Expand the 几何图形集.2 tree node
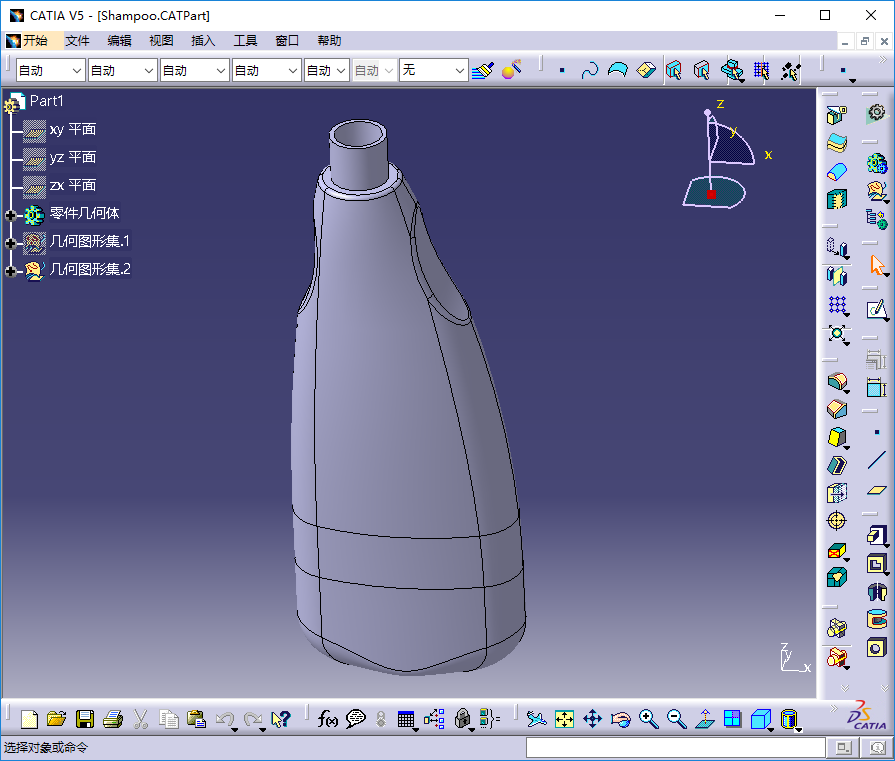Image resolution: width=895 pixels, height=761 pixels. 11,271
